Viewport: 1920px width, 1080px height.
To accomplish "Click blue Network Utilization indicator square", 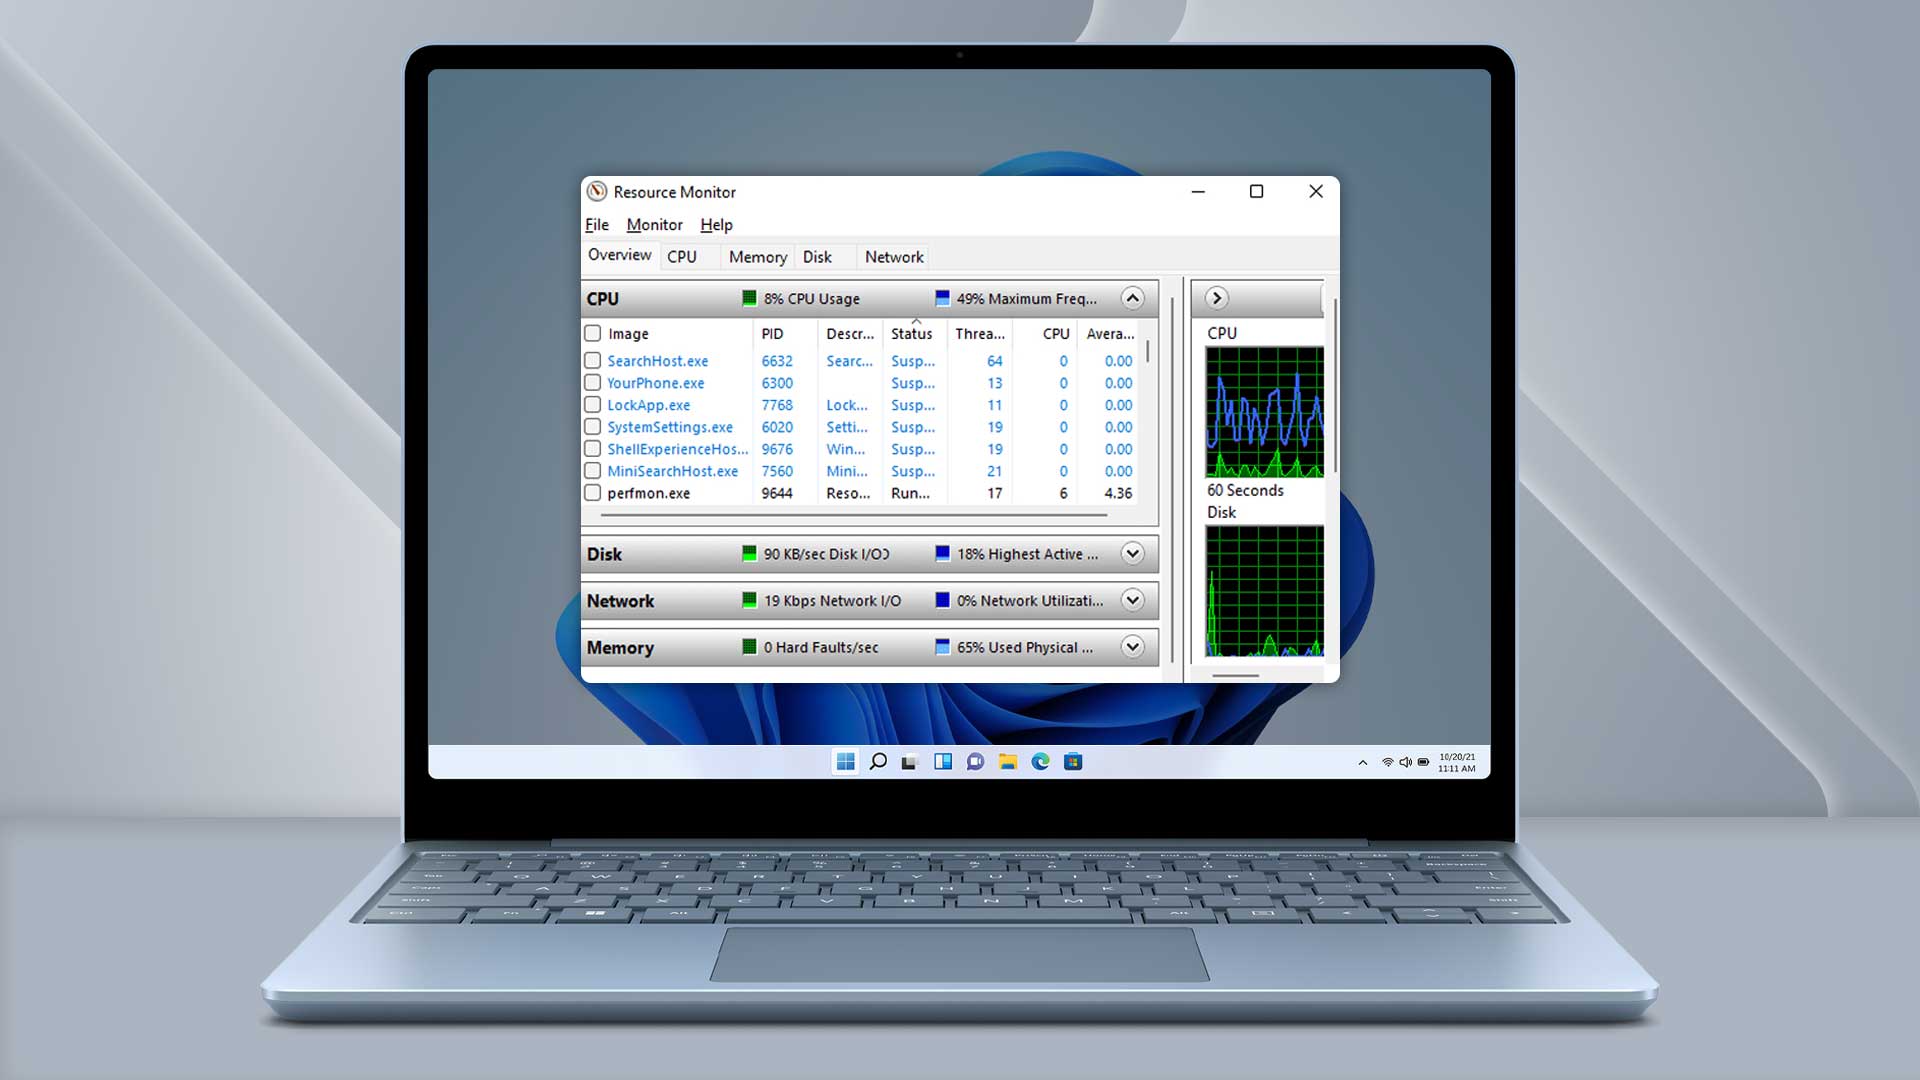I will (942, 600).
